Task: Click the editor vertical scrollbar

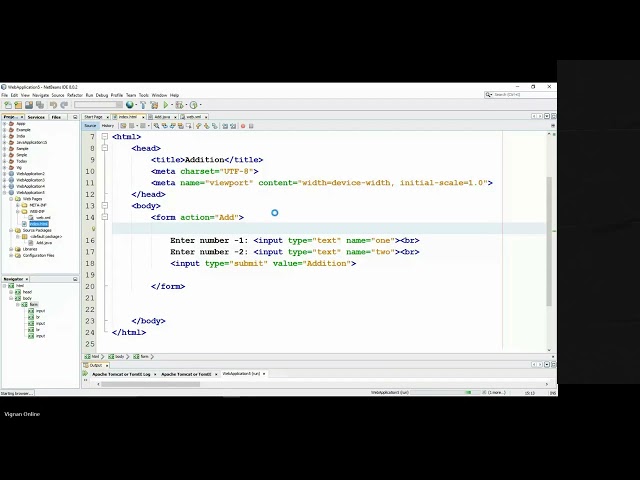Action: pos(549,241)
